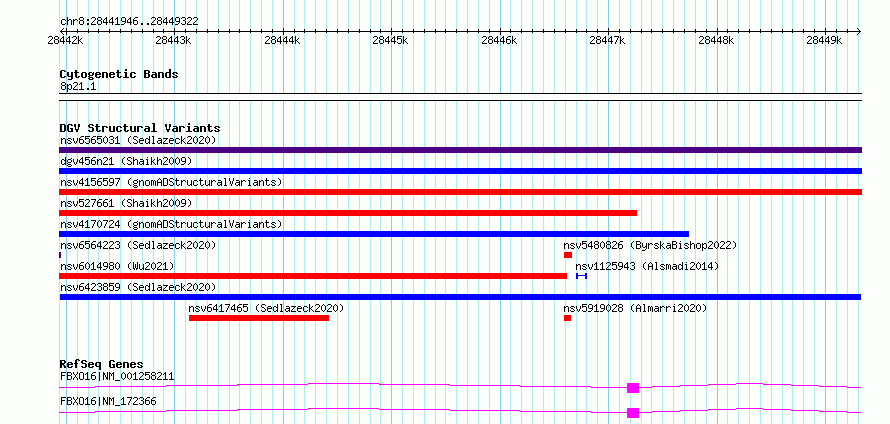Click the FBXO16 NM_001258211 magenta exon box
The image size is (890, 424).
point(633,388)
